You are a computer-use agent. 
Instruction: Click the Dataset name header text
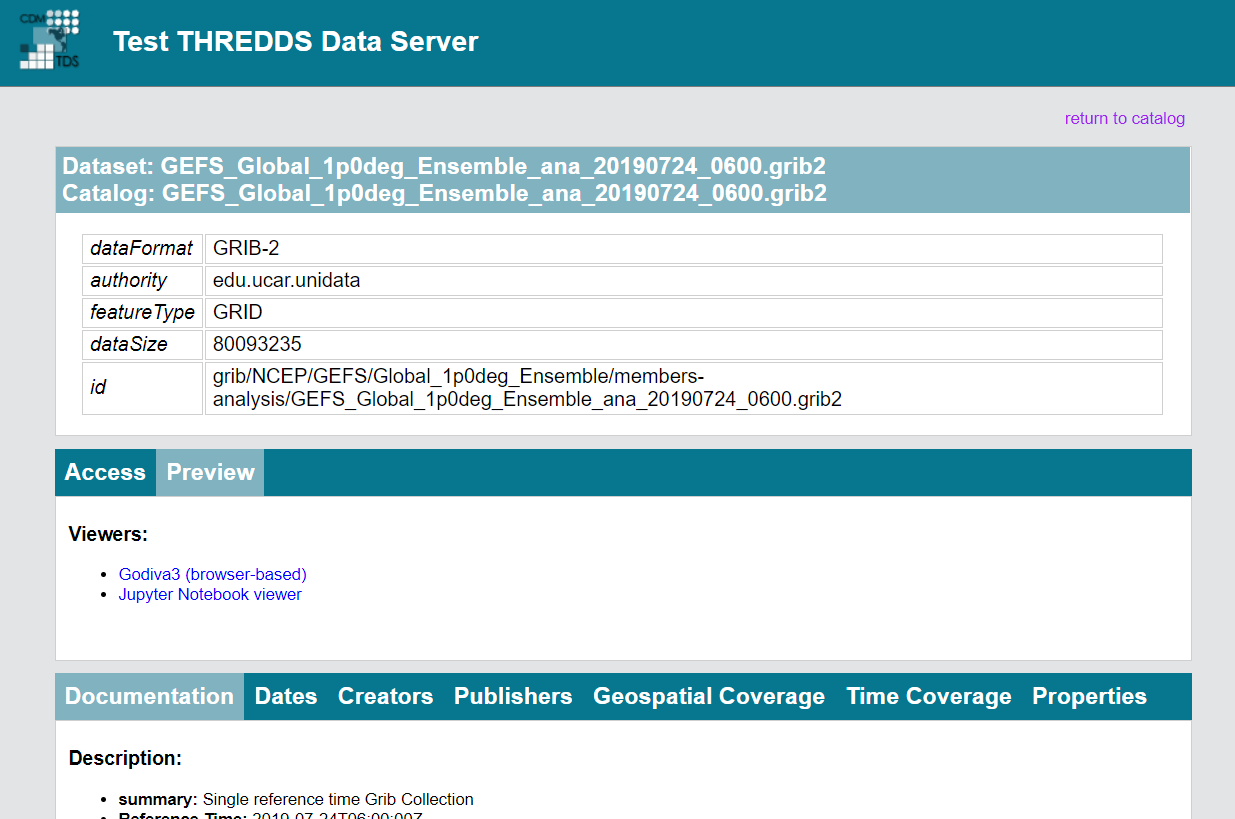pos(444,166)
